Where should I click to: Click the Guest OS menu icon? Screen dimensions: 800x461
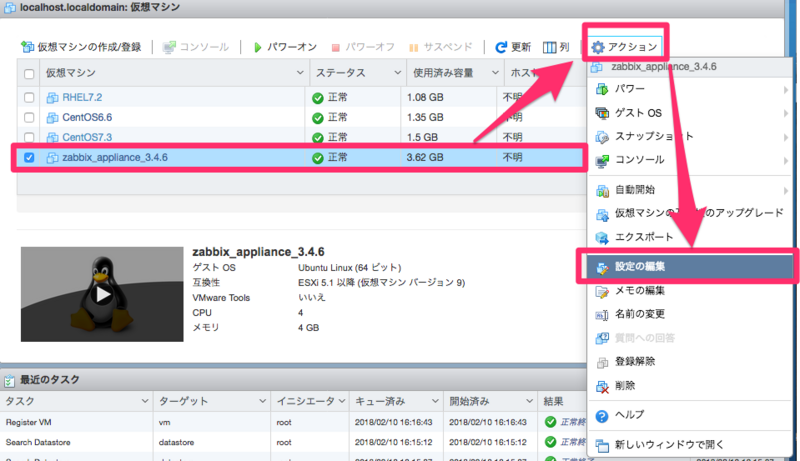(602, 113)
